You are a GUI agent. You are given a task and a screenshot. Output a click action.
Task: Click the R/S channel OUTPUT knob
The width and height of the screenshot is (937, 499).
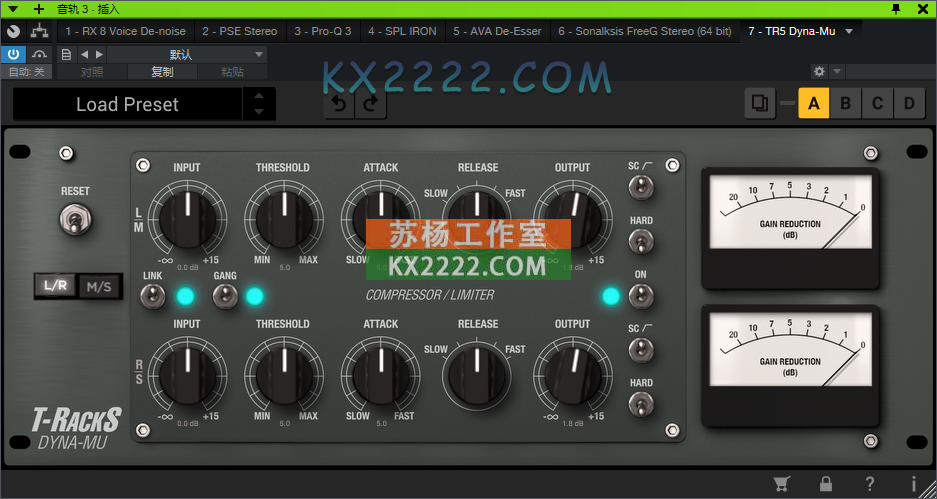coord(572,376)
